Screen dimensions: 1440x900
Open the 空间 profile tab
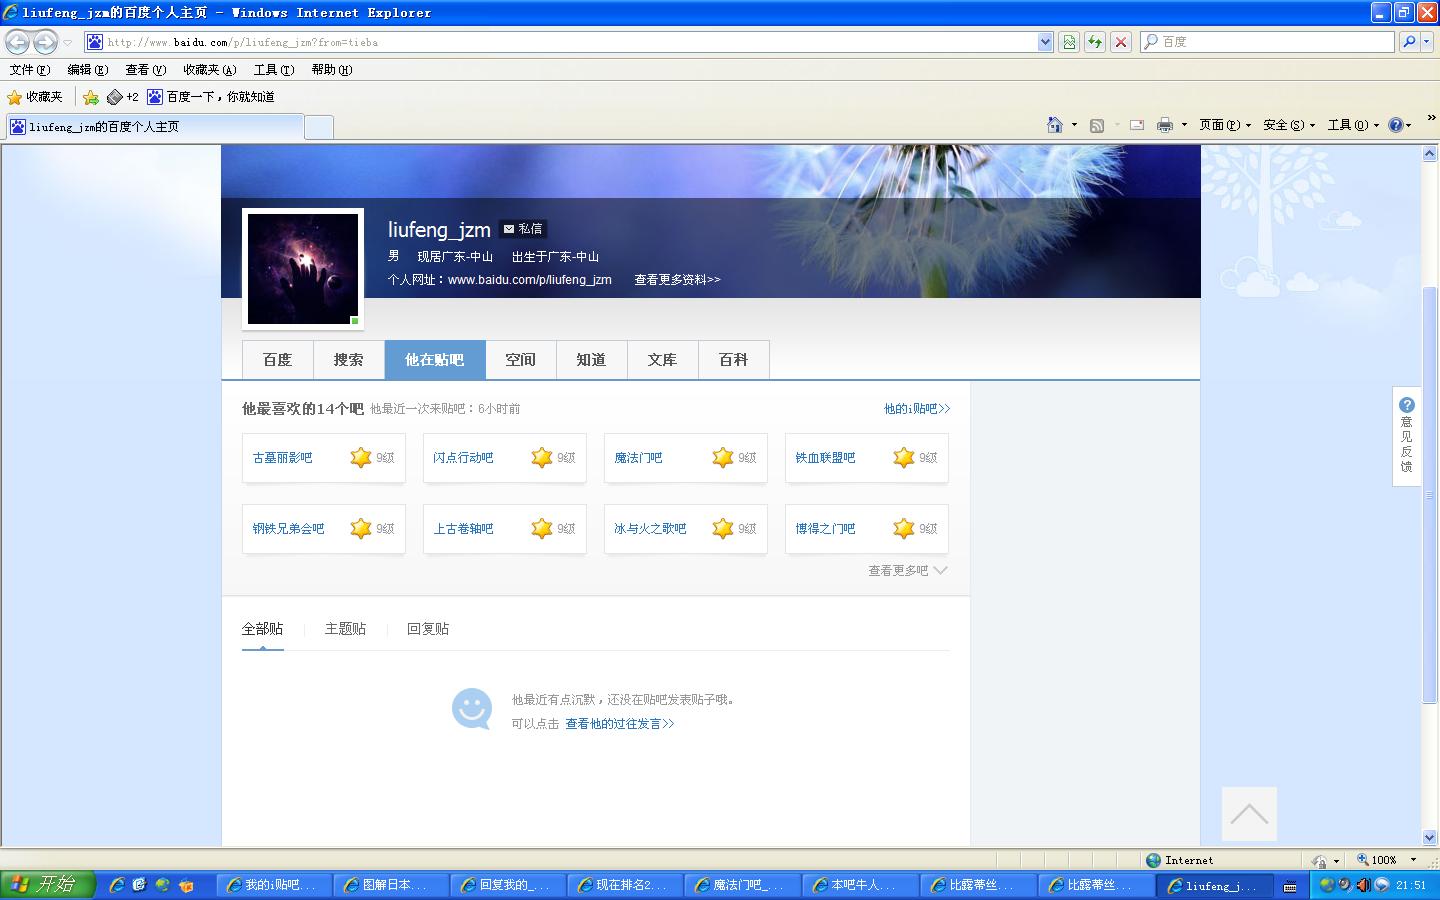(521, 360)
